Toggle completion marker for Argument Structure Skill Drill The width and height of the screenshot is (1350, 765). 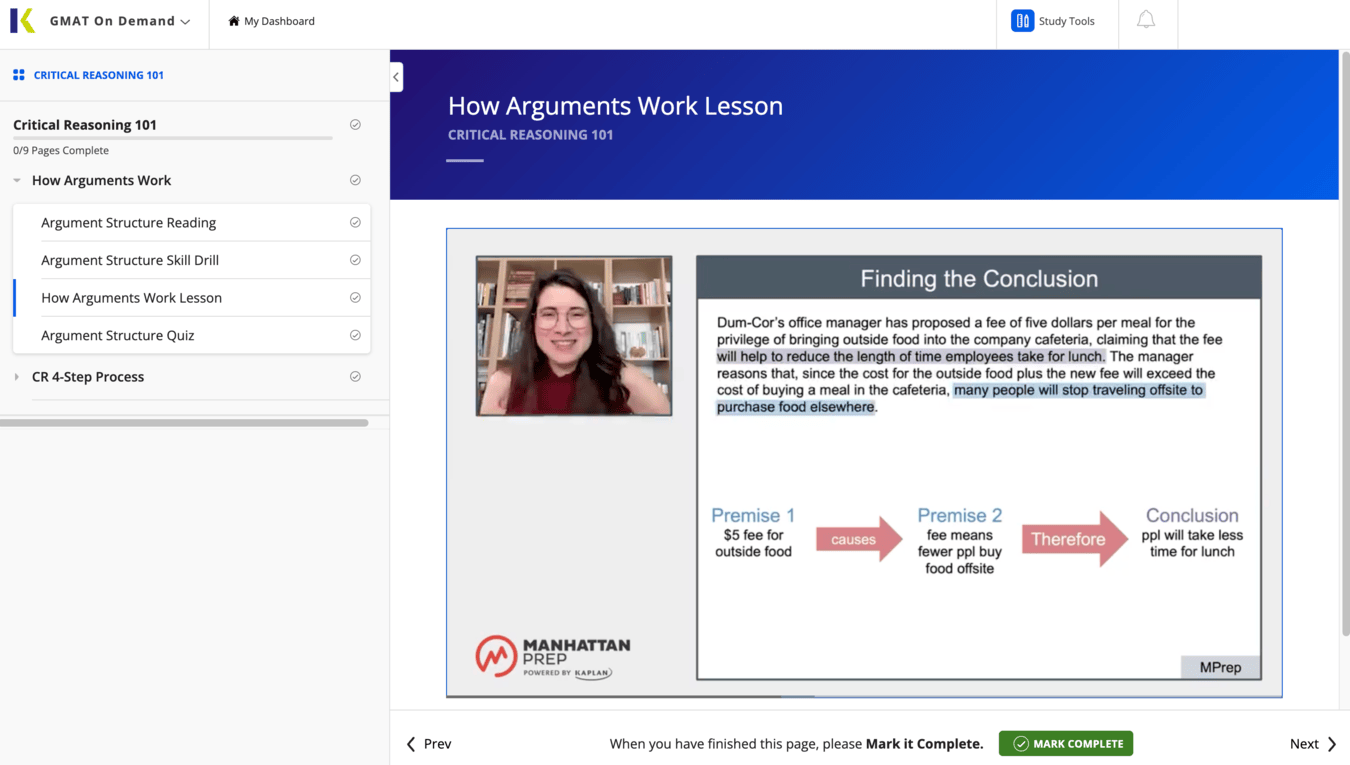[x=355, y=260]
